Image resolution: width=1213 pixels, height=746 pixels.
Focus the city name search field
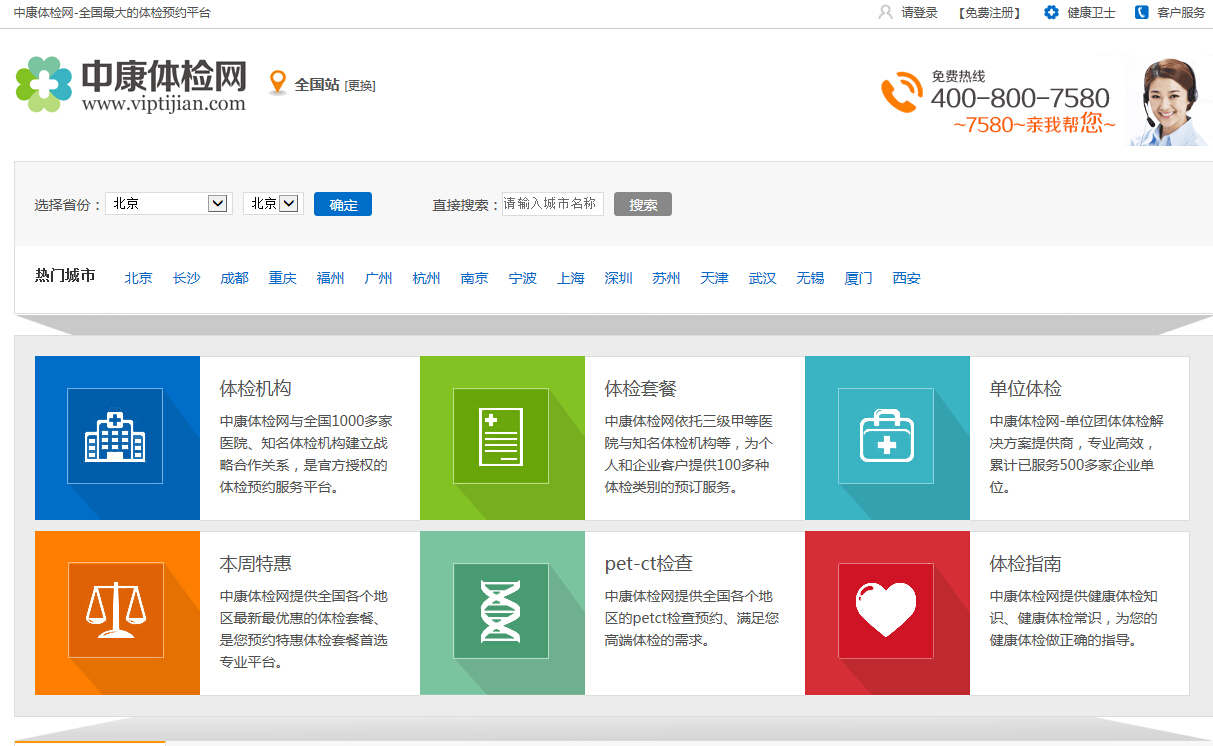(x=552, y=204)
